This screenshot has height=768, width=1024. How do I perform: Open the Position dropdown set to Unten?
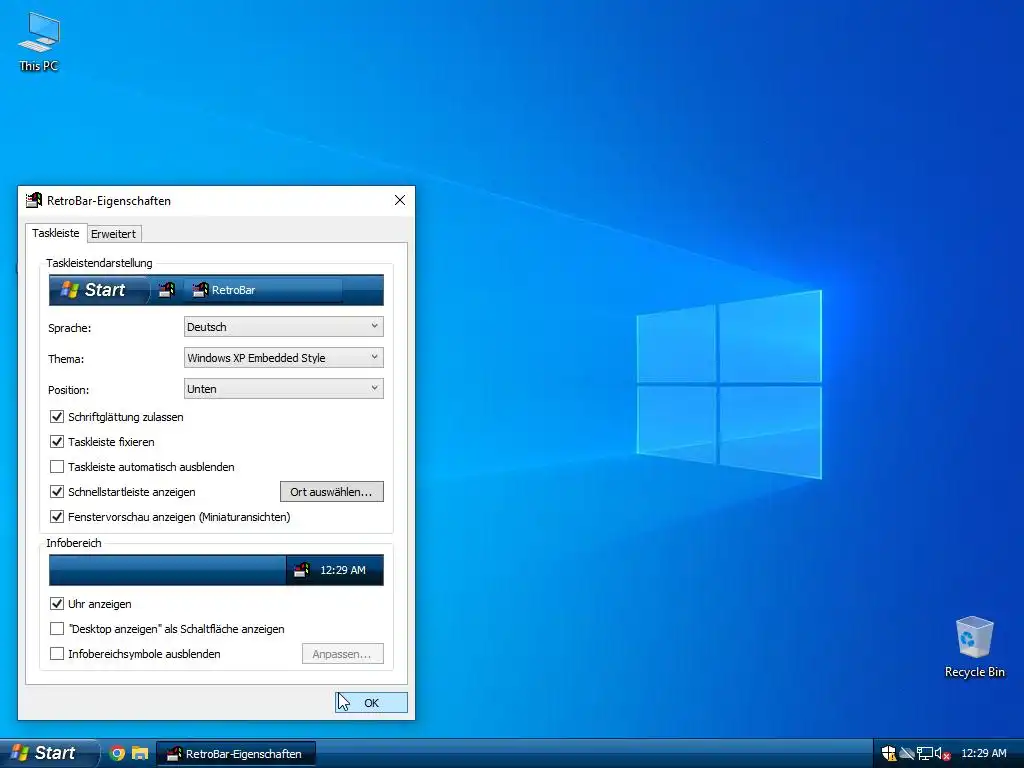click(x=283, y=389)
